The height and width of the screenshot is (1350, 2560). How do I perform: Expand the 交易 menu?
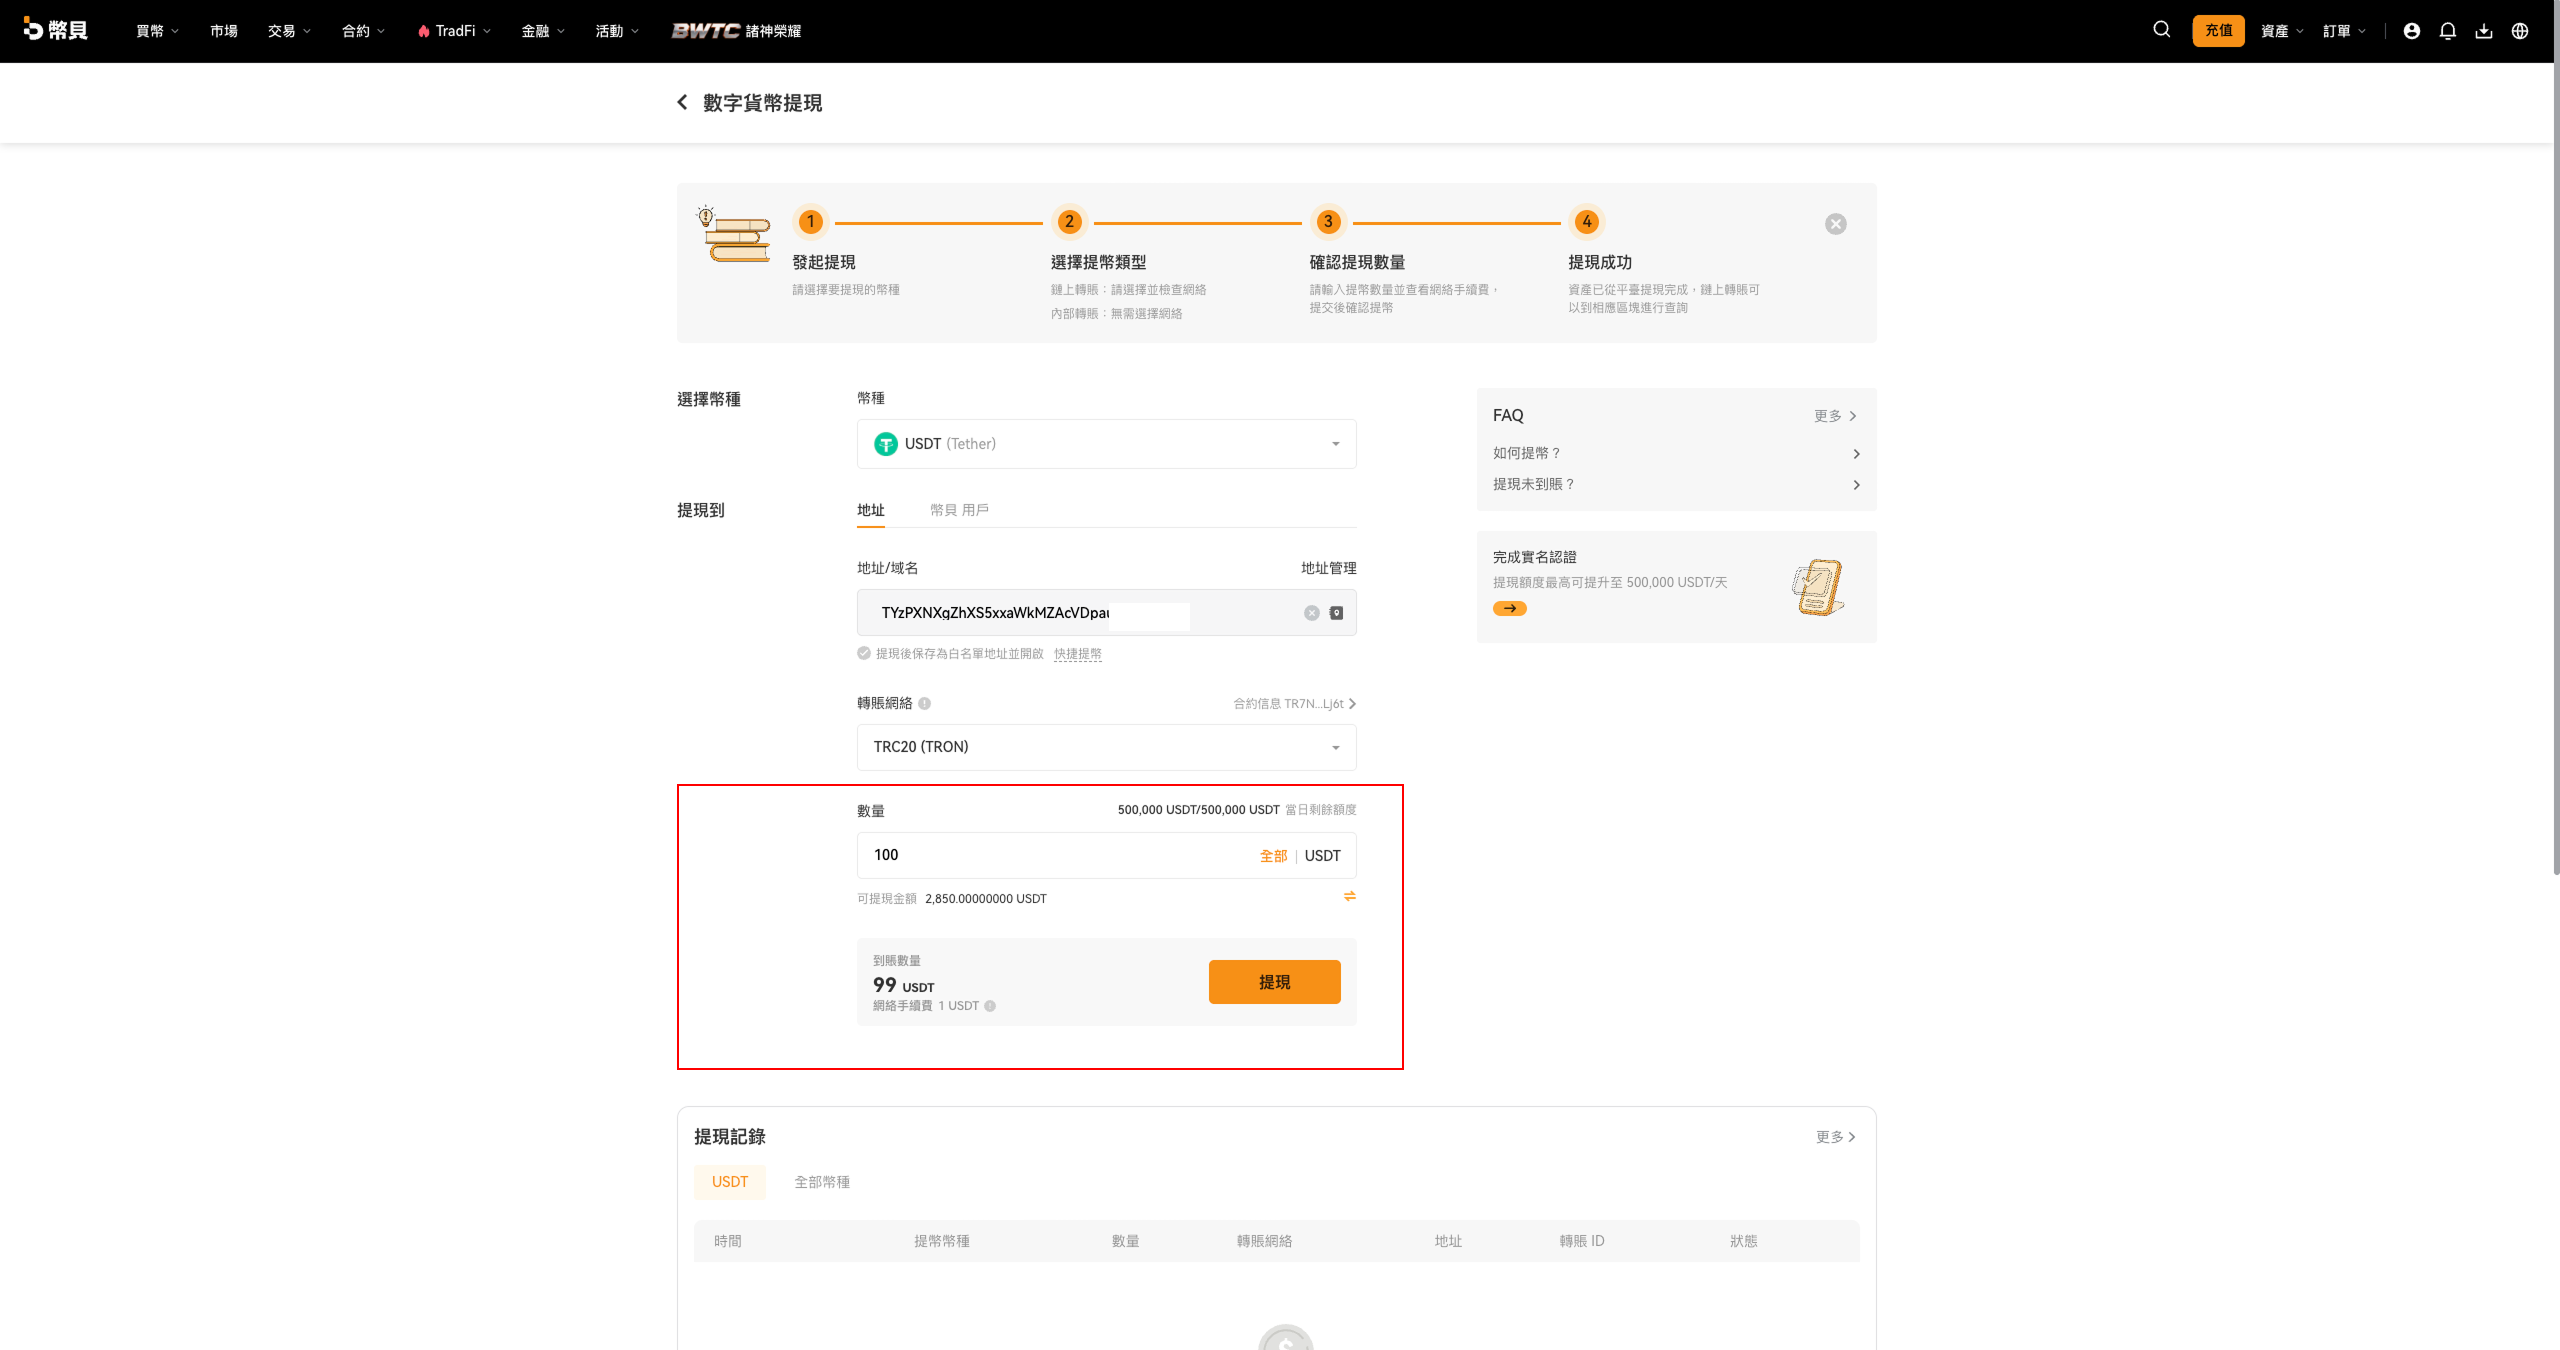pos(289,31)
